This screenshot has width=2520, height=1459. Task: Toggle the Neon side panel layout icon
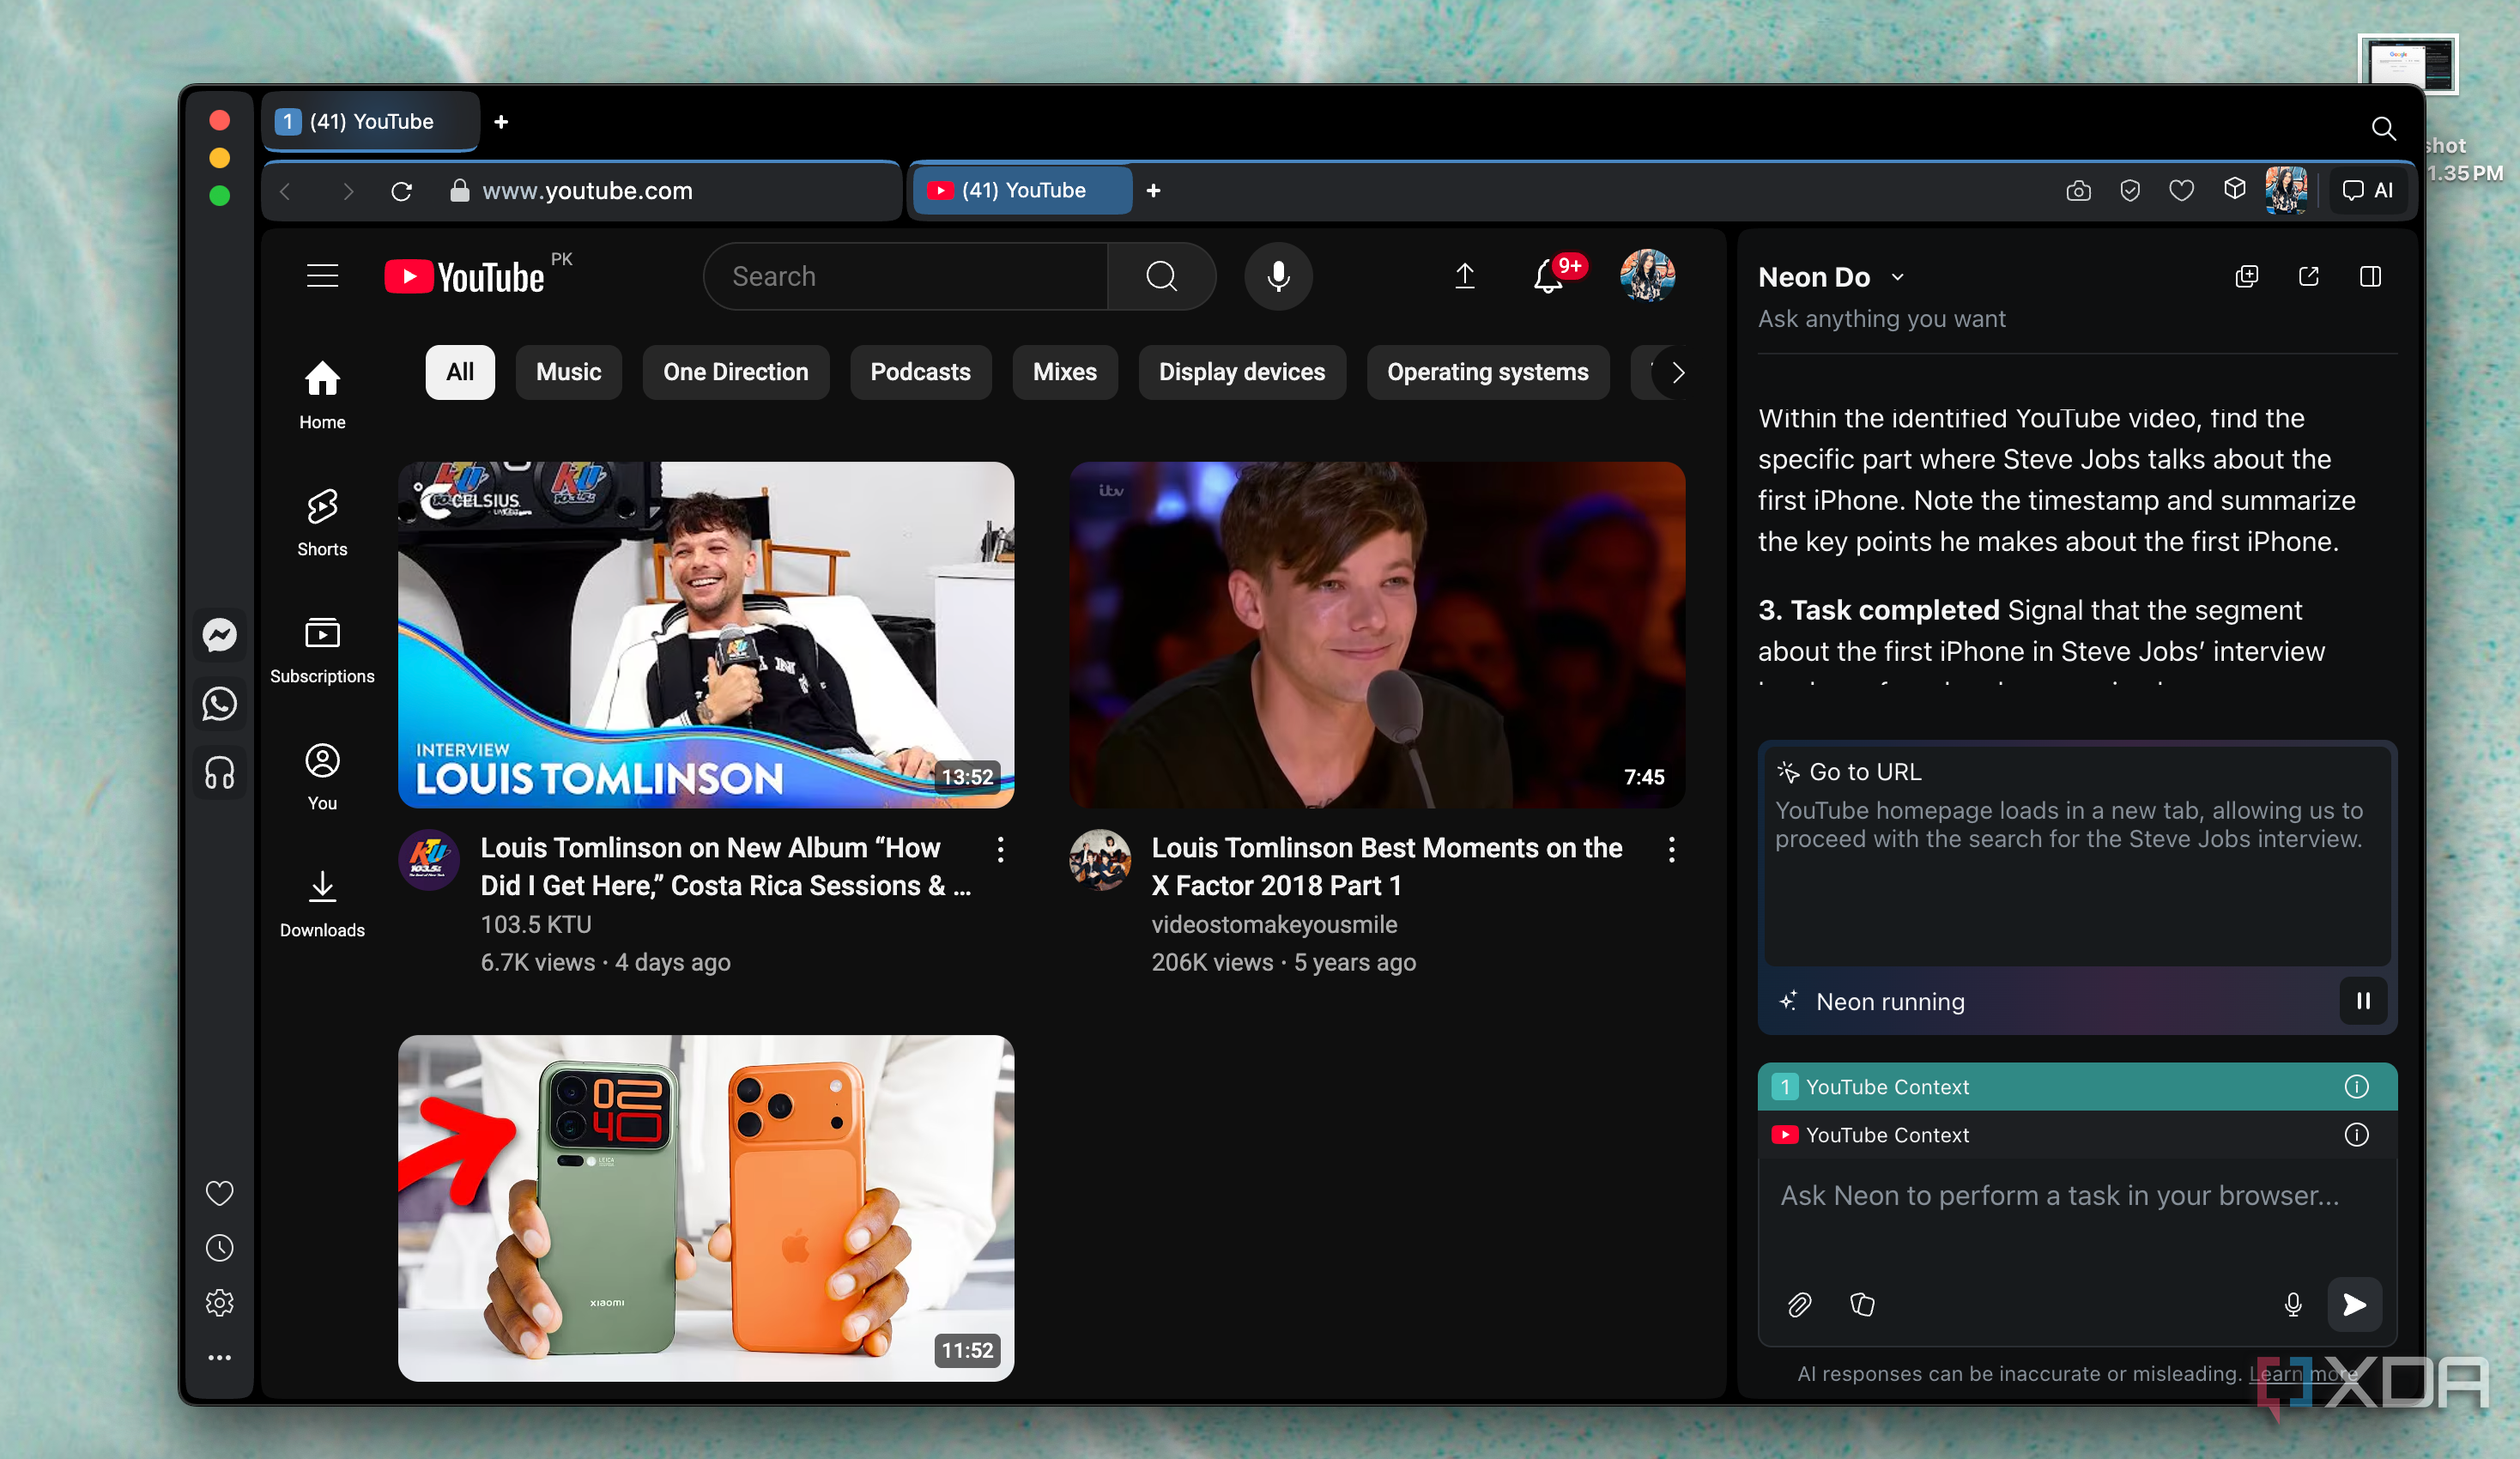tap(2370, 277)
